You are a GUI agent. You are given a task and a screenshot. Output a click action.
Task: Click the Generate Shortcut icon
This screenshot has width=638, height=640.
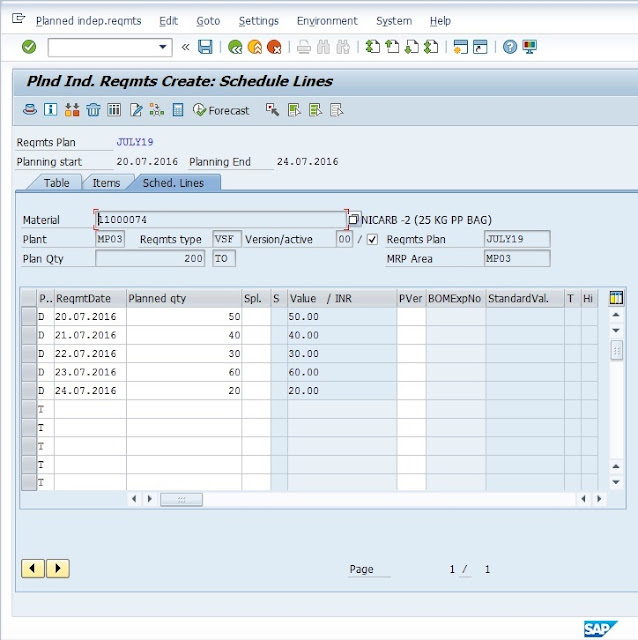click(x=480, y=47)
